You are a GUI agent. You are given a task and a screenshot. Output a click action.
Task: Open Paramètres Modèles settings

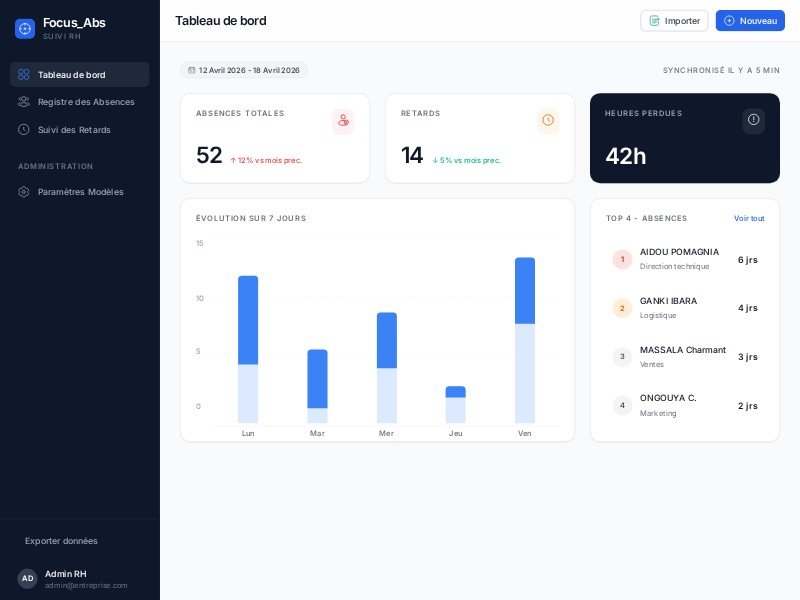pos(79,192)
